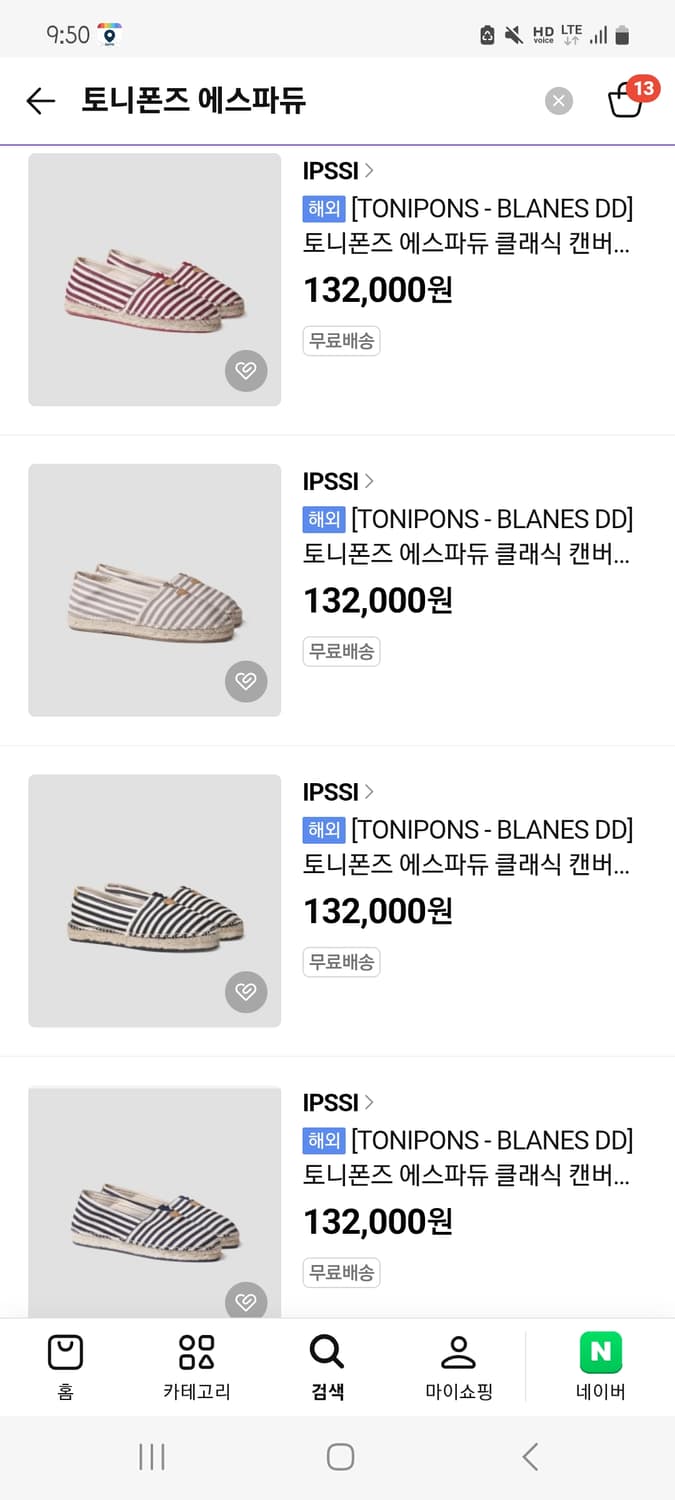Screen dimensions: 675x1500
Task: Open the 무료배송 free shipping tag on the top product
Action: [341, 340]
